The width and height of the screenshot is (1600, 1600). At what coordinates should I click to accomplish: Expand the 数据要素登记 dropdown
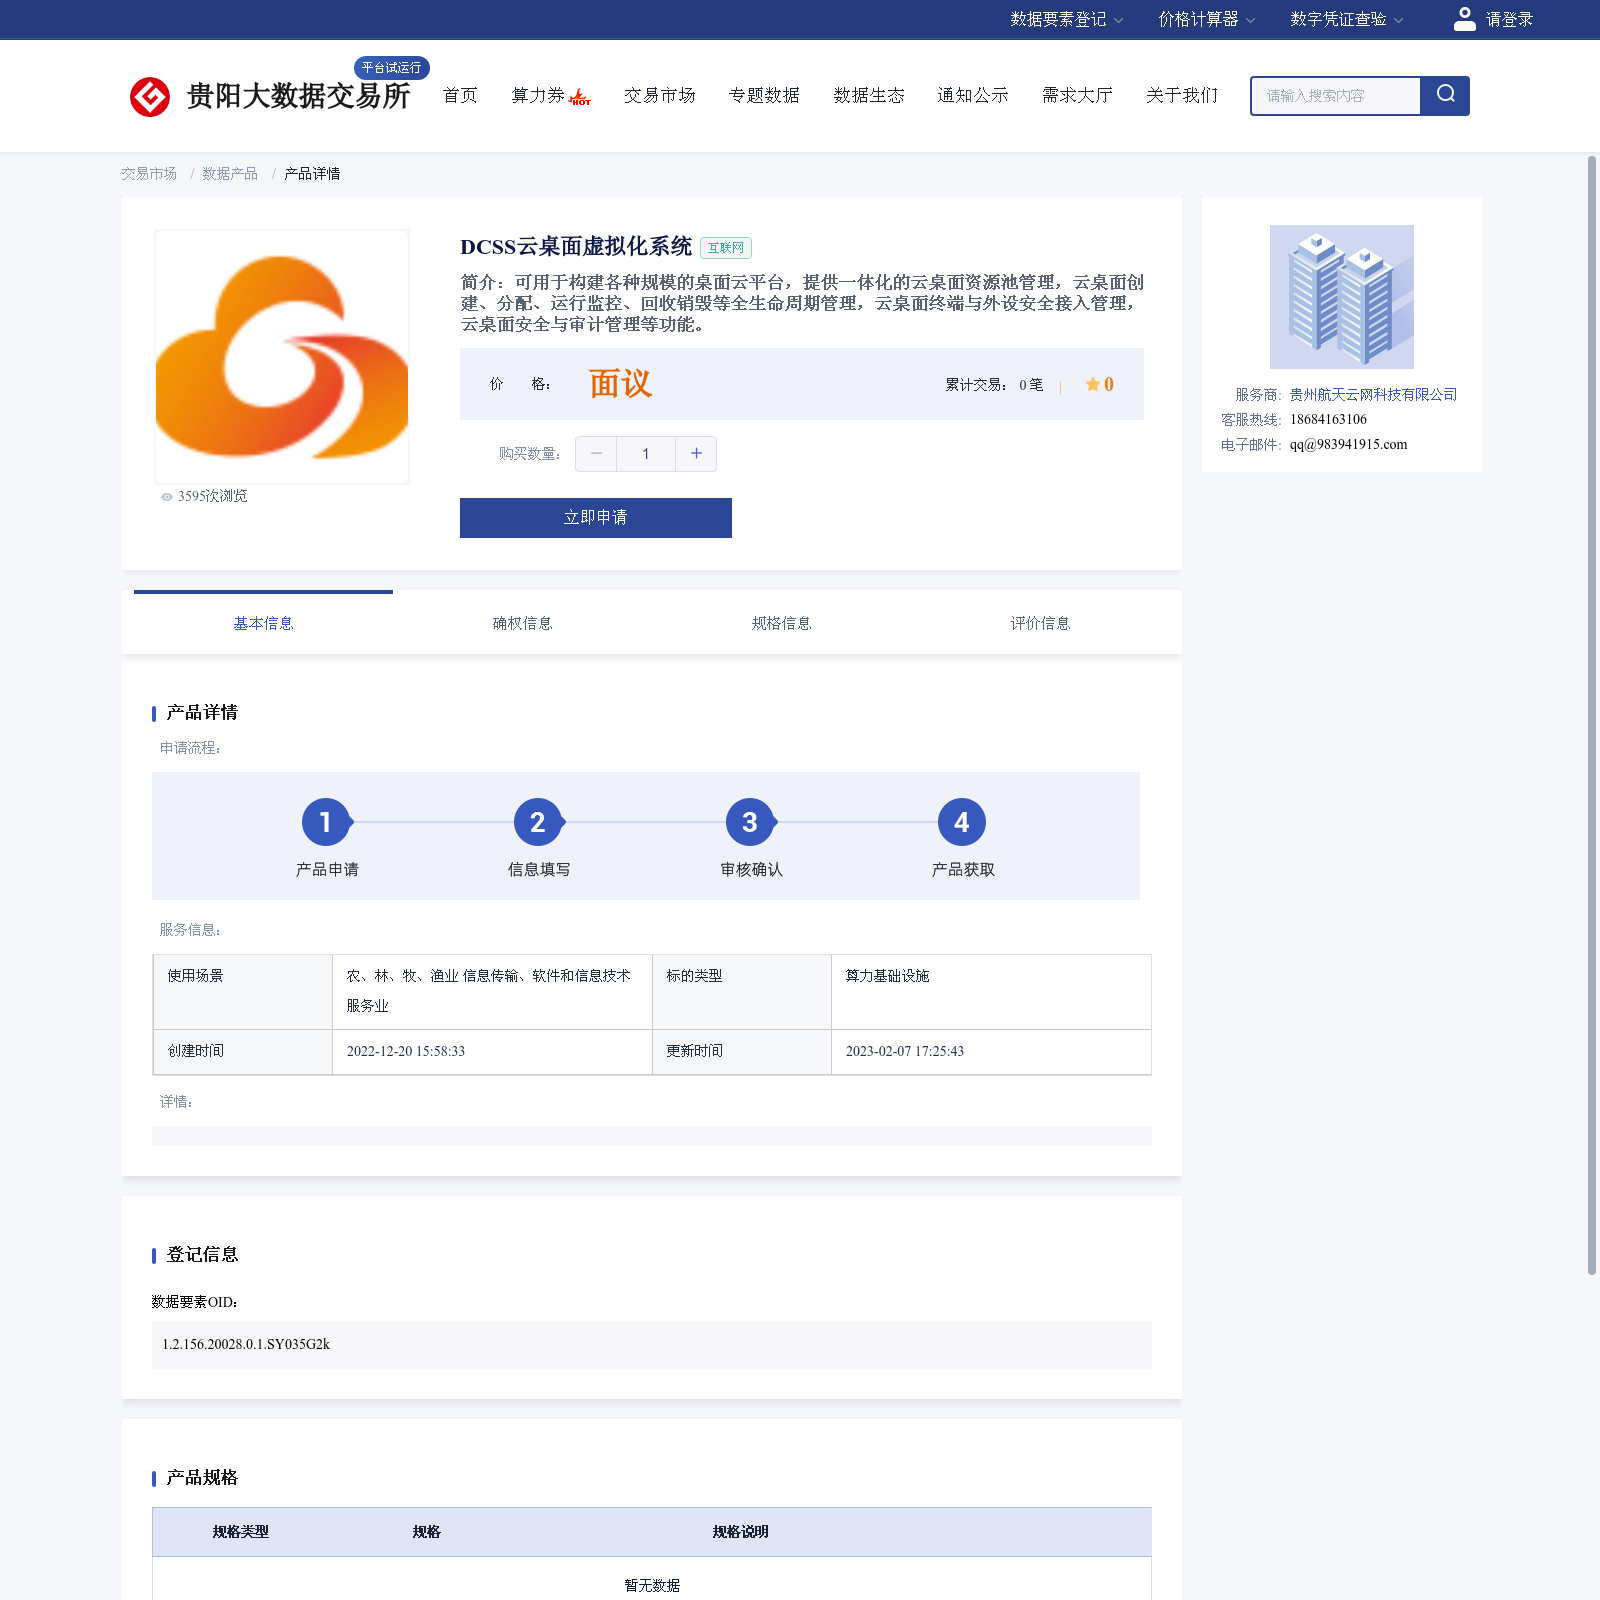pos(1066,19)
